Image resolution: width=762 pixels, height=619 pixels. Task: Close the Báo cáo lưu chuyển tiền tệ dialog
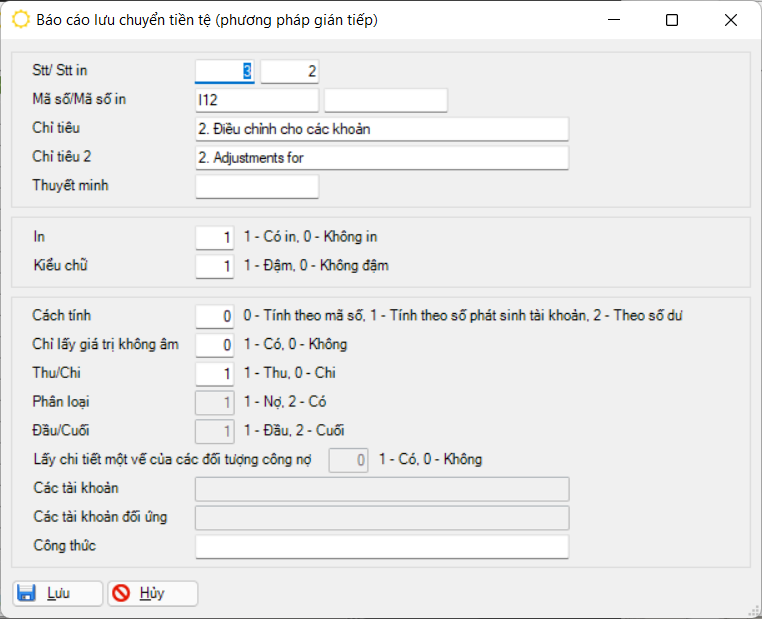coord(731,20)
